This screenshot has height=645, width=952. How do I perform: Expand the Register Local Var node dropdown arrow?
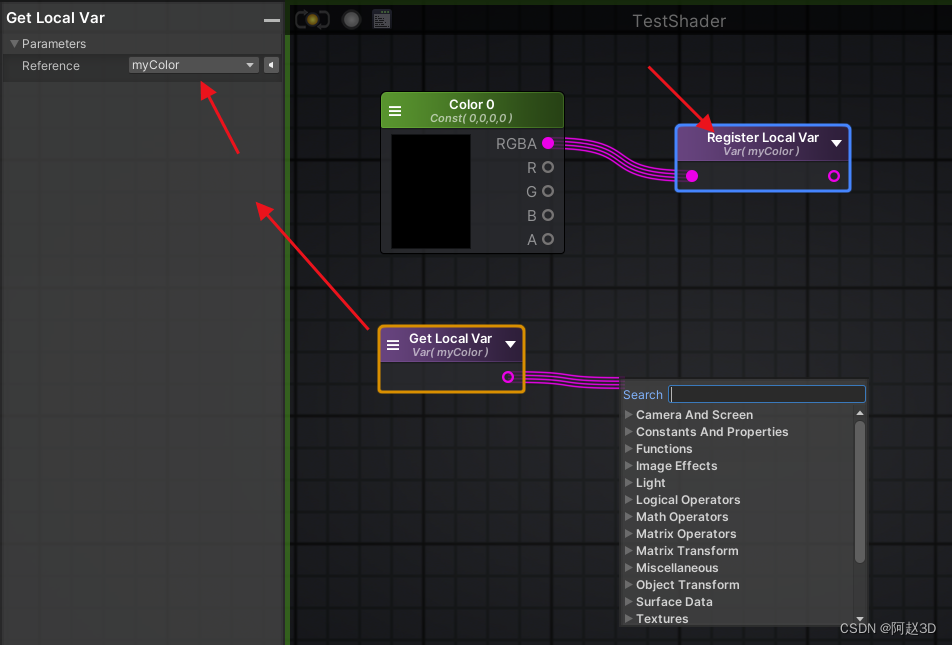(837, 143)
